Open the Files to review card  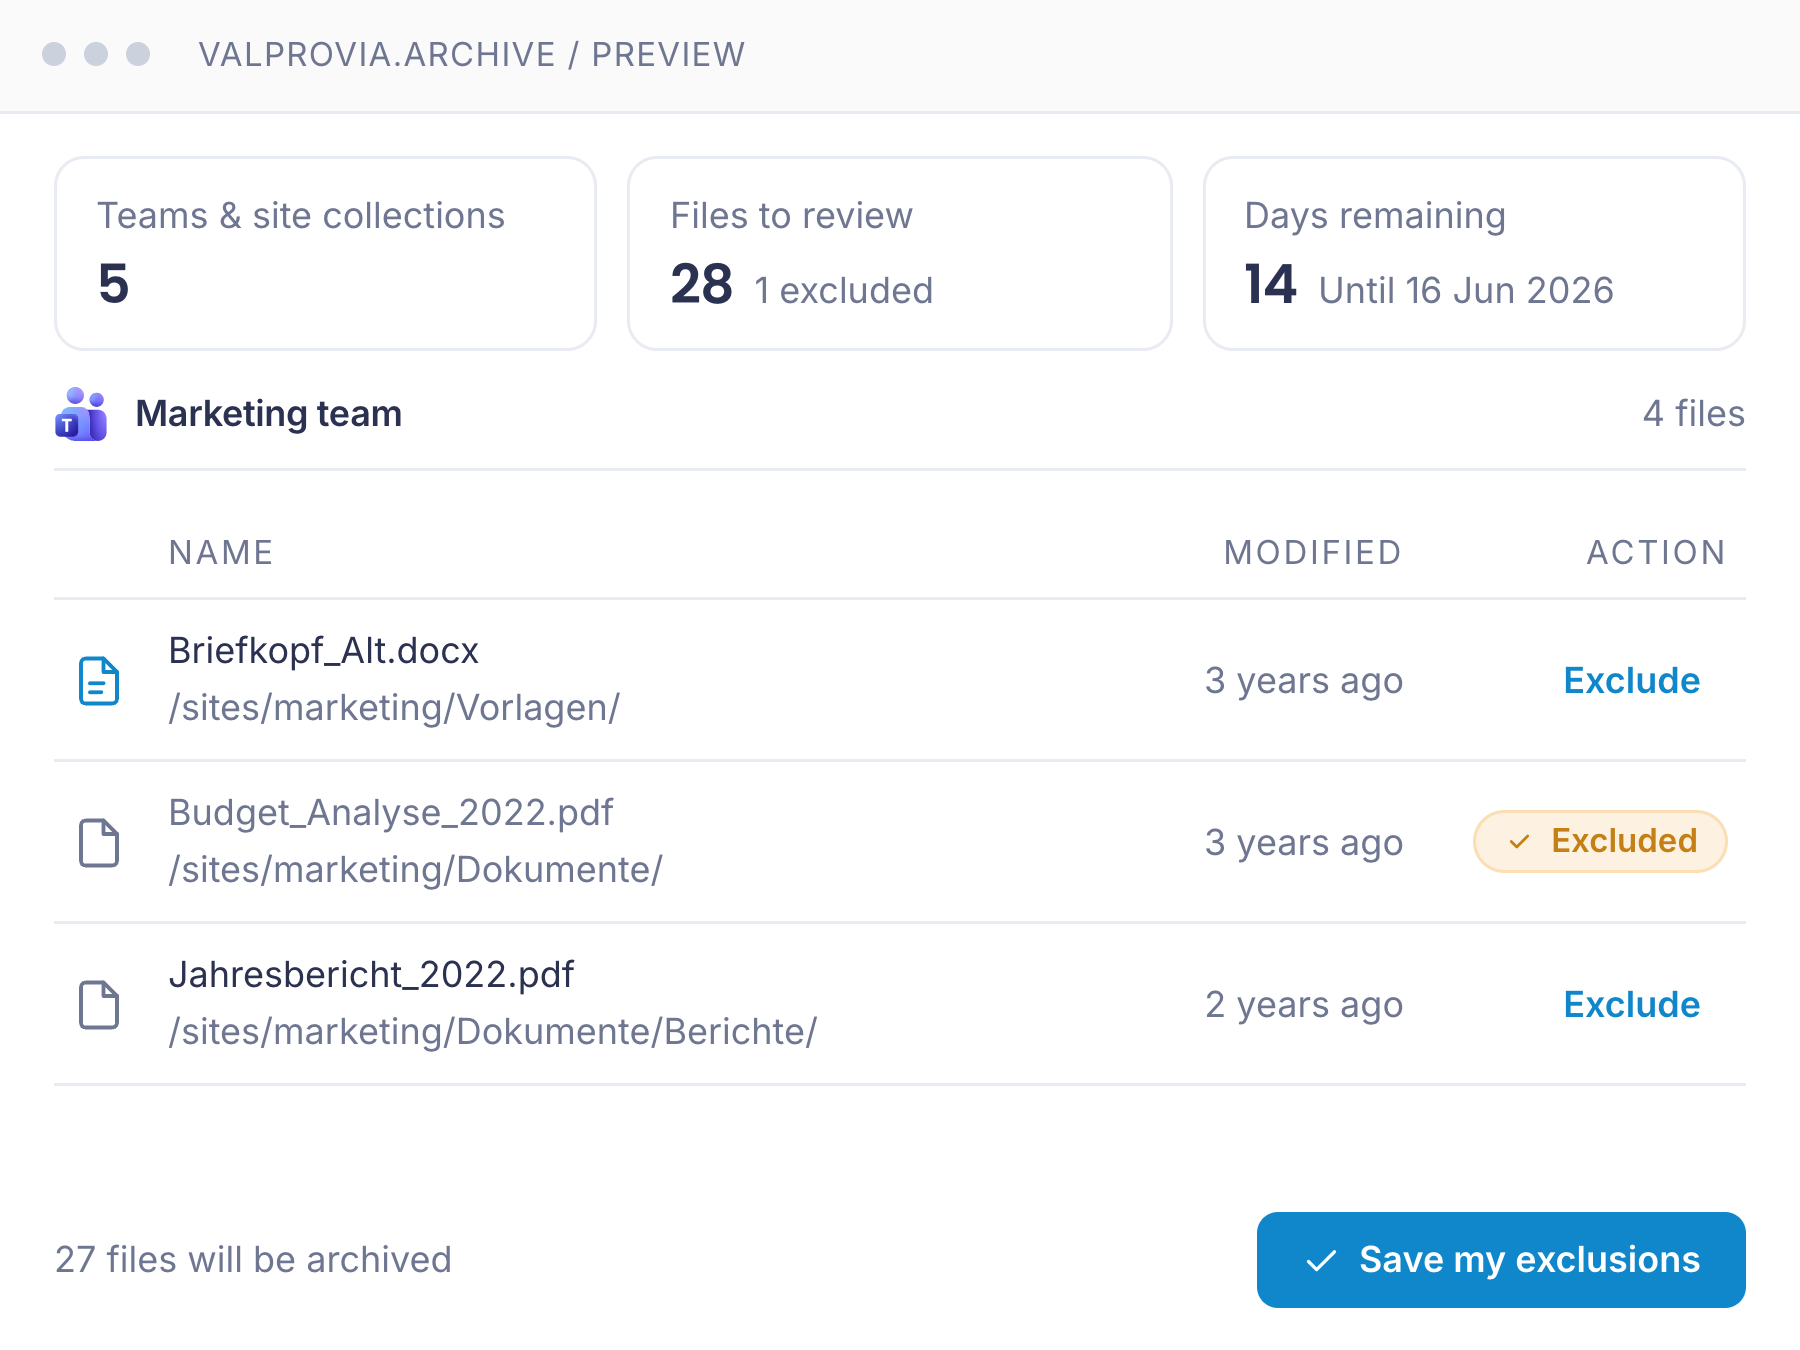(900, 253)
